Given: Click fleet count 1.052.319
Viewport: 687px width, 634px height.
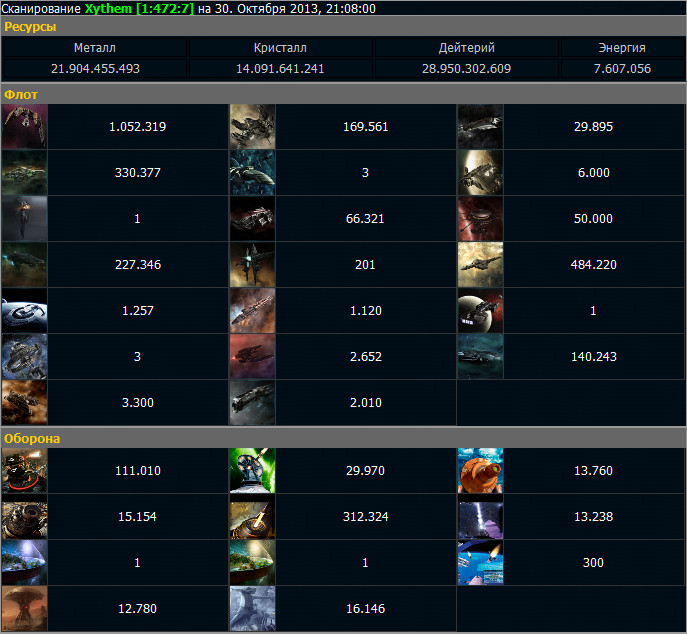Looking at the screenshot, I should 138,127.
